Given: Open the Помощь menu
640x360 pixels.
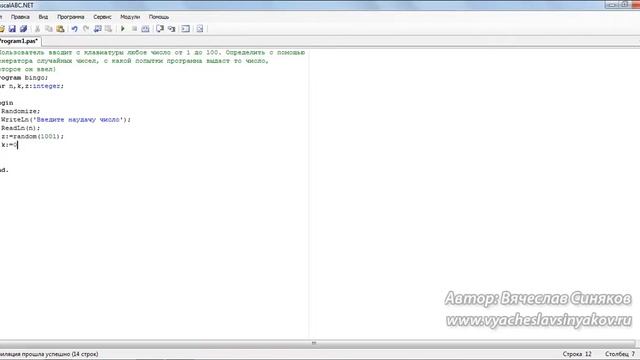Looking at the screenshot, I should coord(159,17).
